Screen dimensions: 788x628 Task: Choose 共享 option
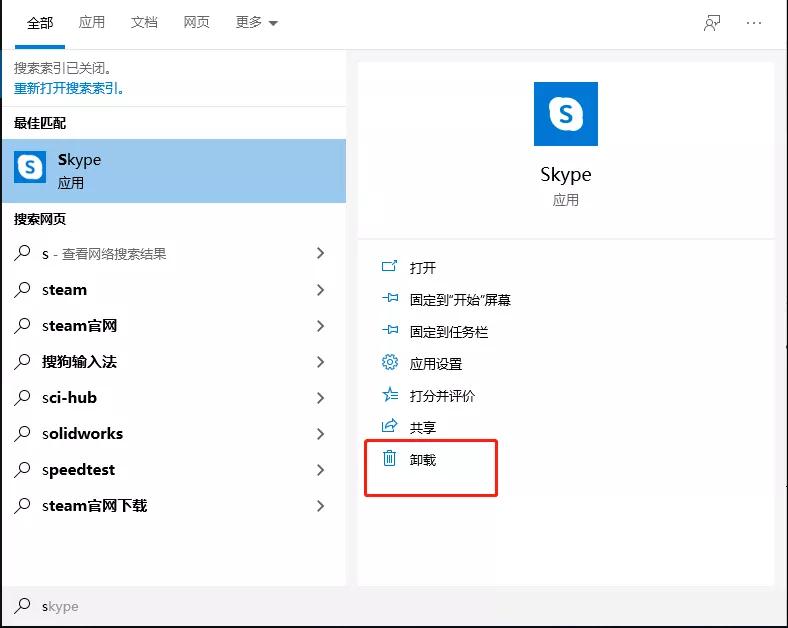click(423, 428)
